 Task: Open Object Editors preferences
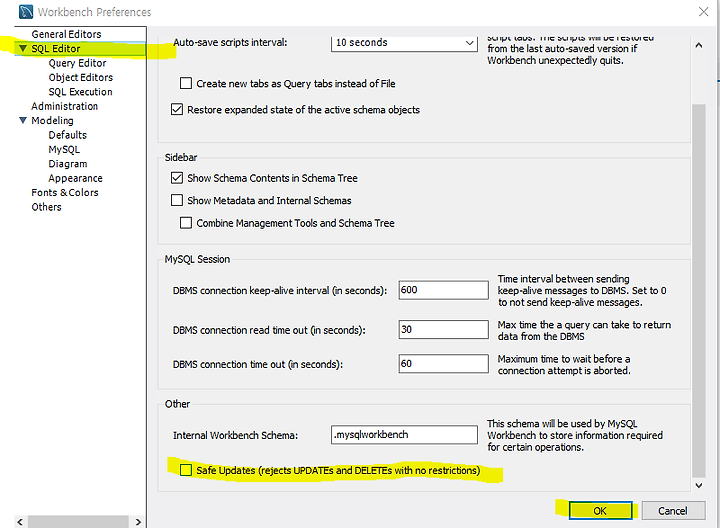click(80, 77)
